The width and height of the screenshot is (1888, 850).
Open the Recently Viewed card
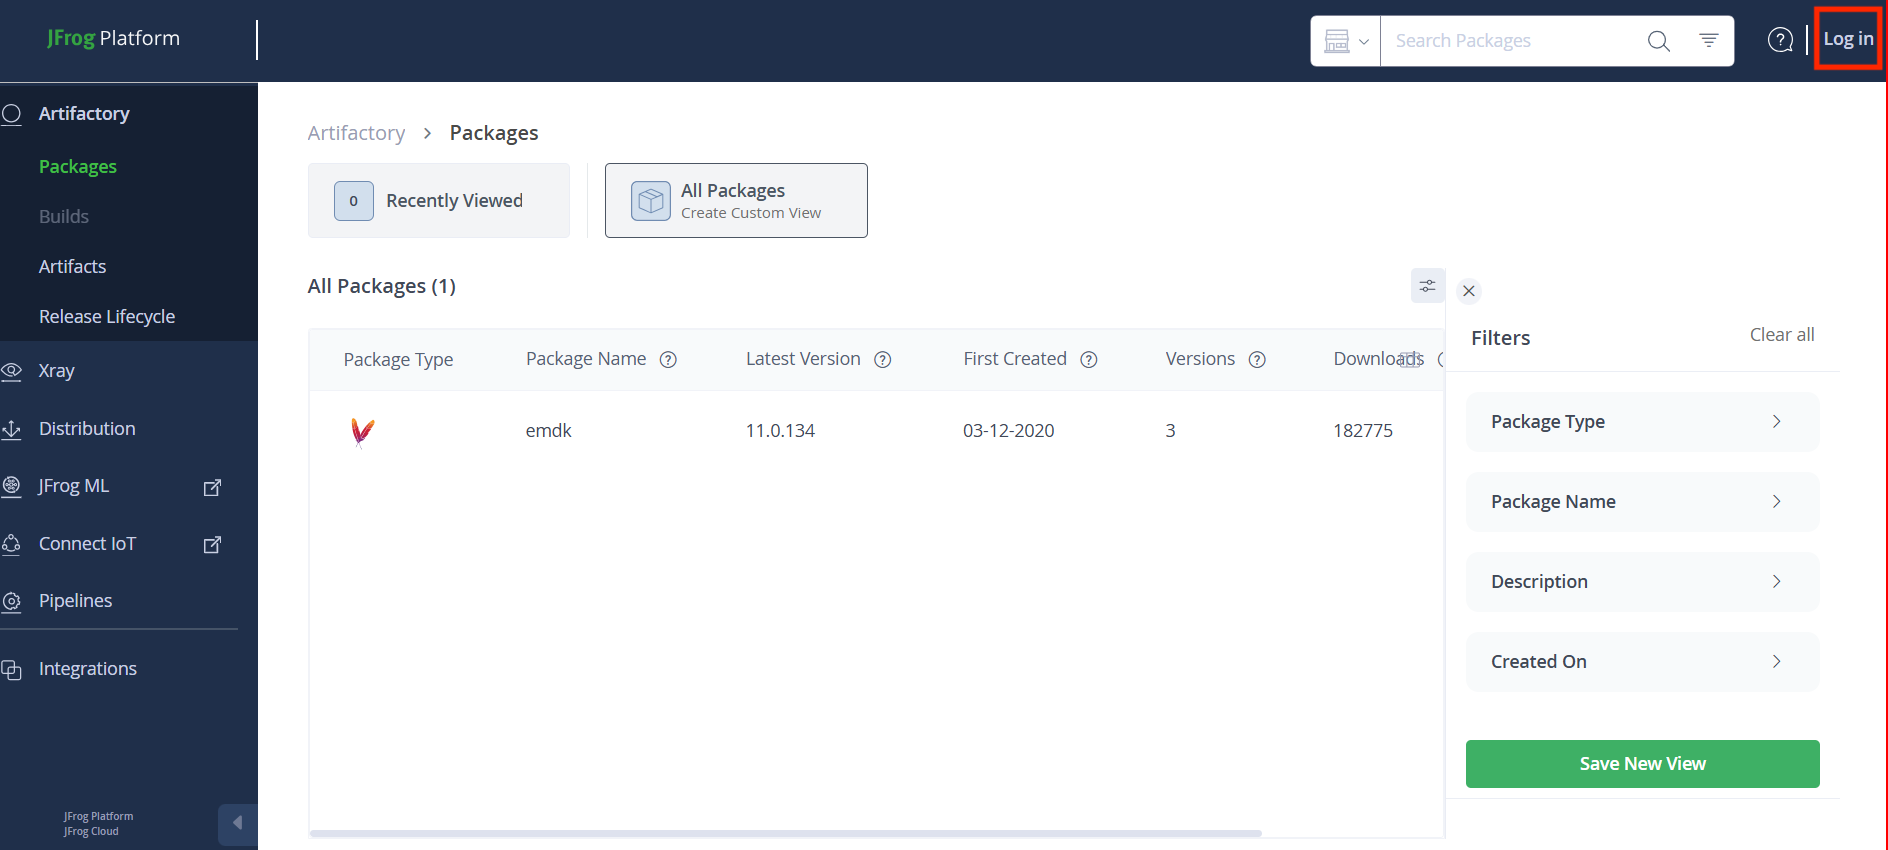[439, 200]
